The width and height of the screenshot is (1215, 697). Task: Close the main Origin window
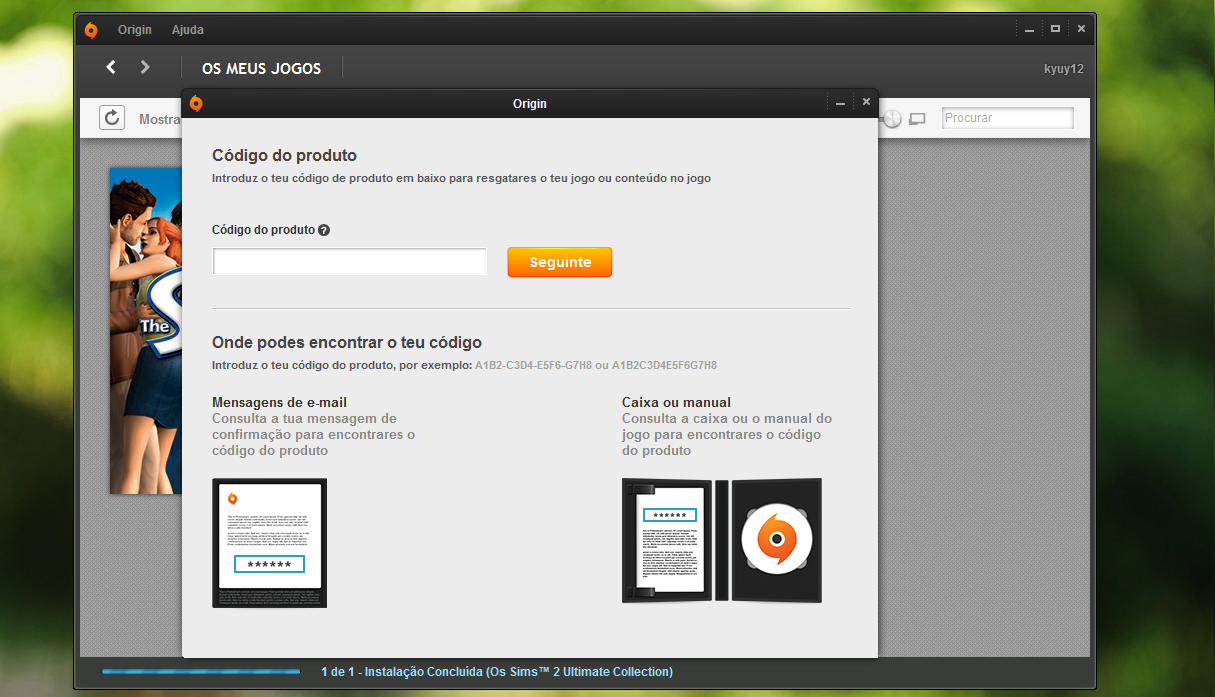pos(1081,30)
